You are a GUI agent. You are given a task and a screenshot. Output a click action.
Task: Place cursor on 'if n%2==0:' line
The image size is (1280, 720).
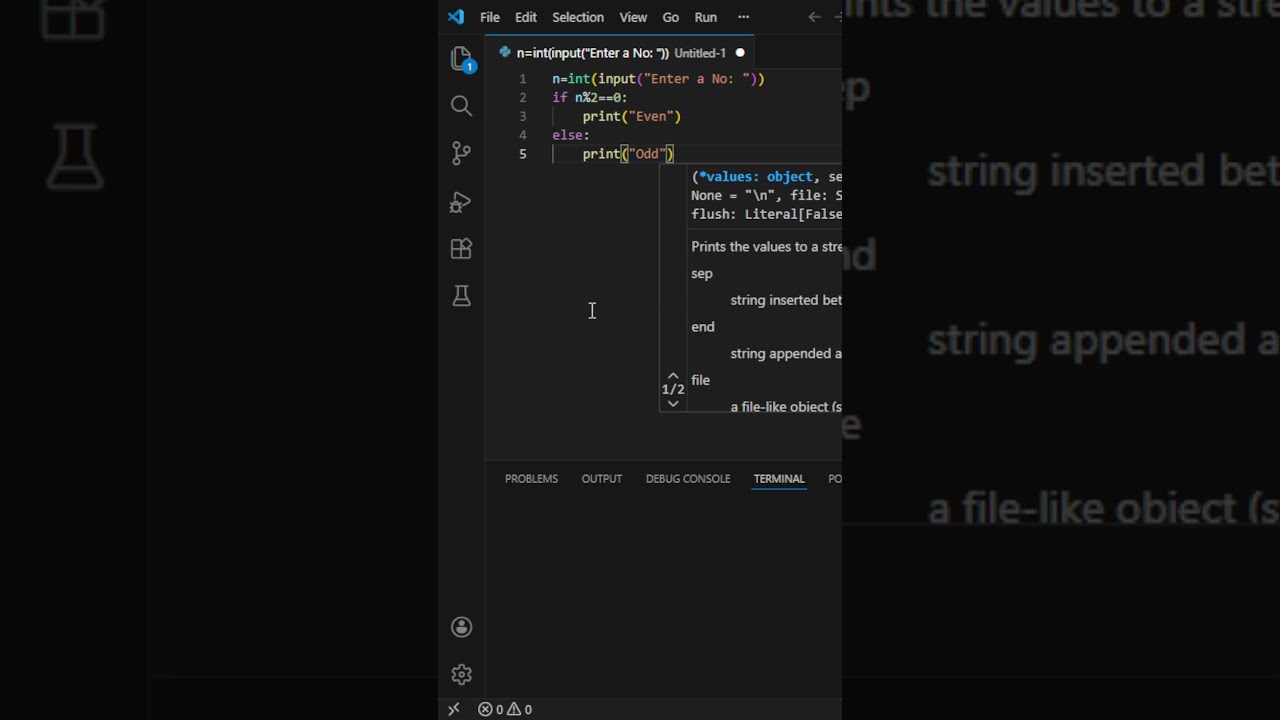(590, 98)
